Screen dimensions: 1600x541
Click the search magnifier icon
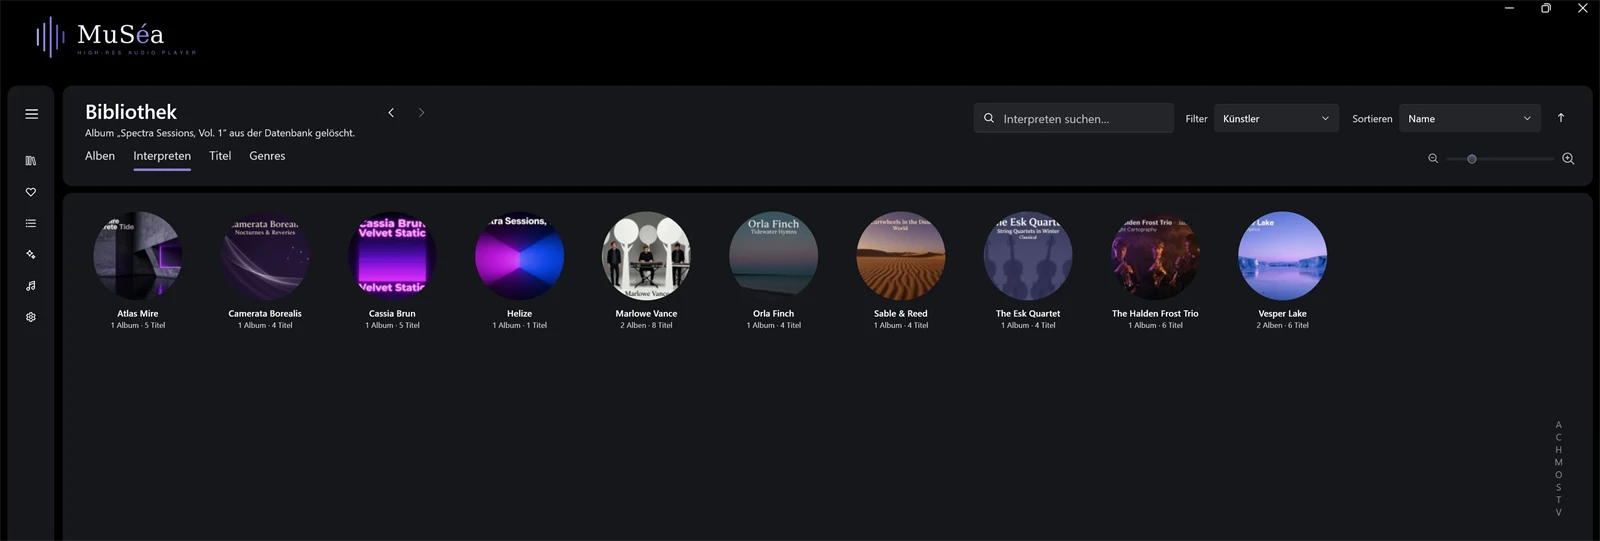click(x=989, y=118)
